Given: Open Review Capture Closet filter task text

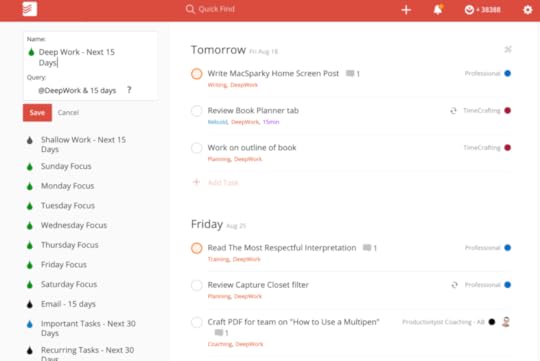Looking at the screenshot, I should coord(258,285).
